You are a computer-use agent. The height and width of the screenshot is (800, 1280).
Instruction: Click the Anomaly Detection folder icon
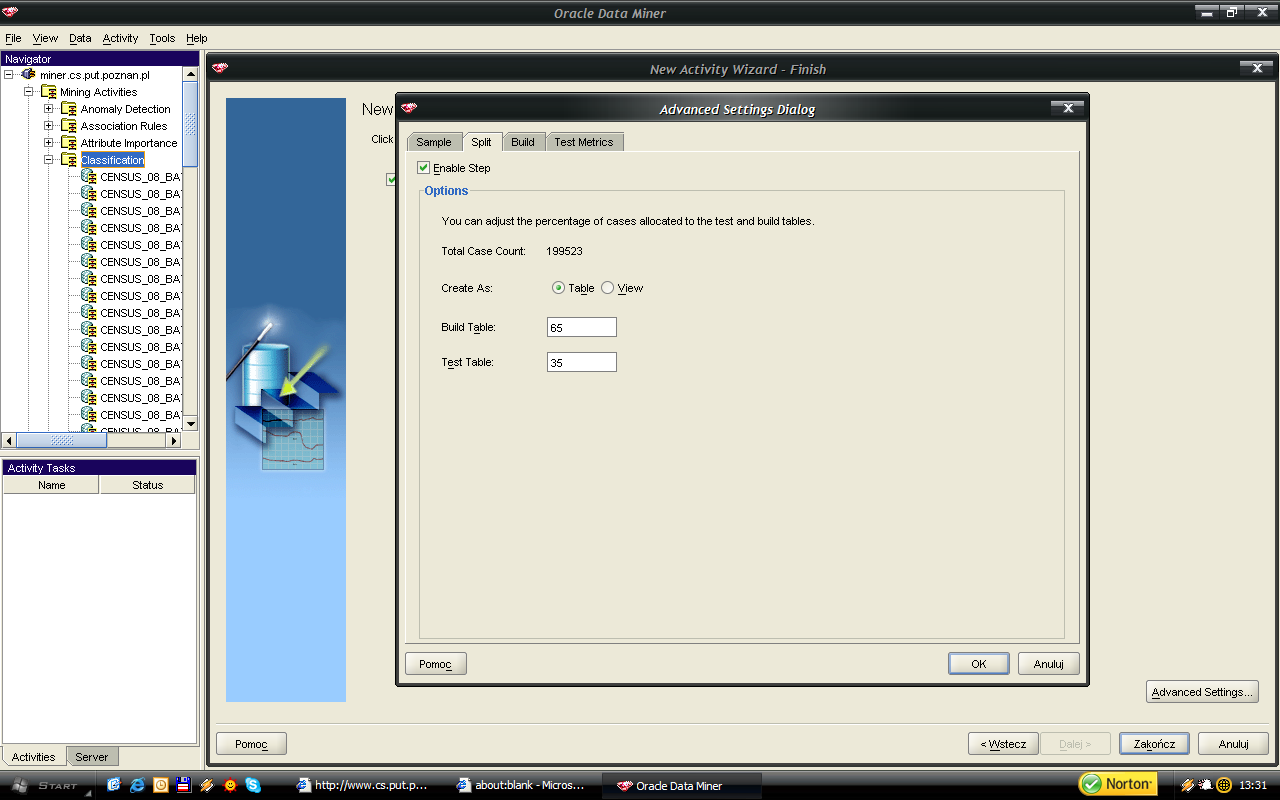(69, 109)
